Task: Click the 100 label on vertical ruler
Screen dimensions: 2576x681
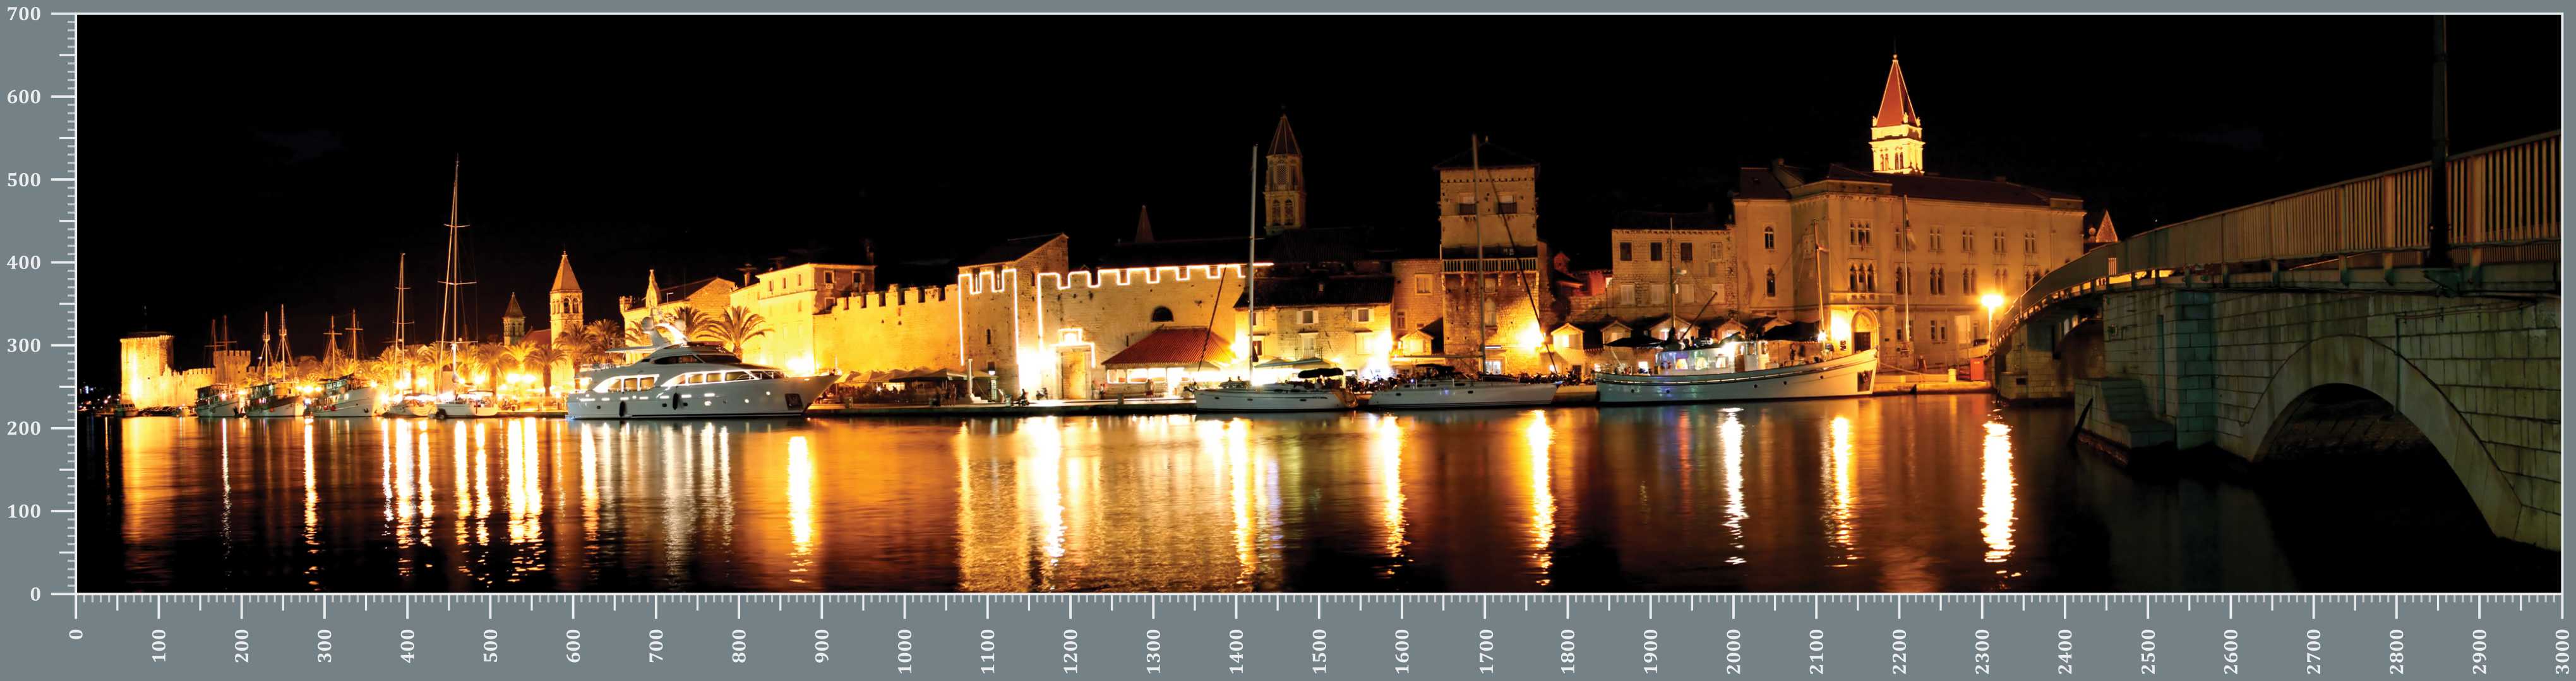Action: pyautogui.click(x=23, y=512)
